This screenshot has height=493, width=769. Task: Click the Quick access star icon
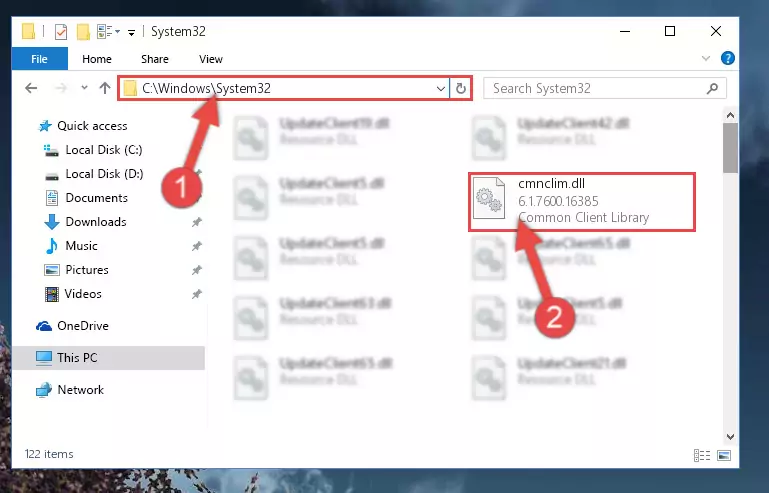[x=45, y=126]
